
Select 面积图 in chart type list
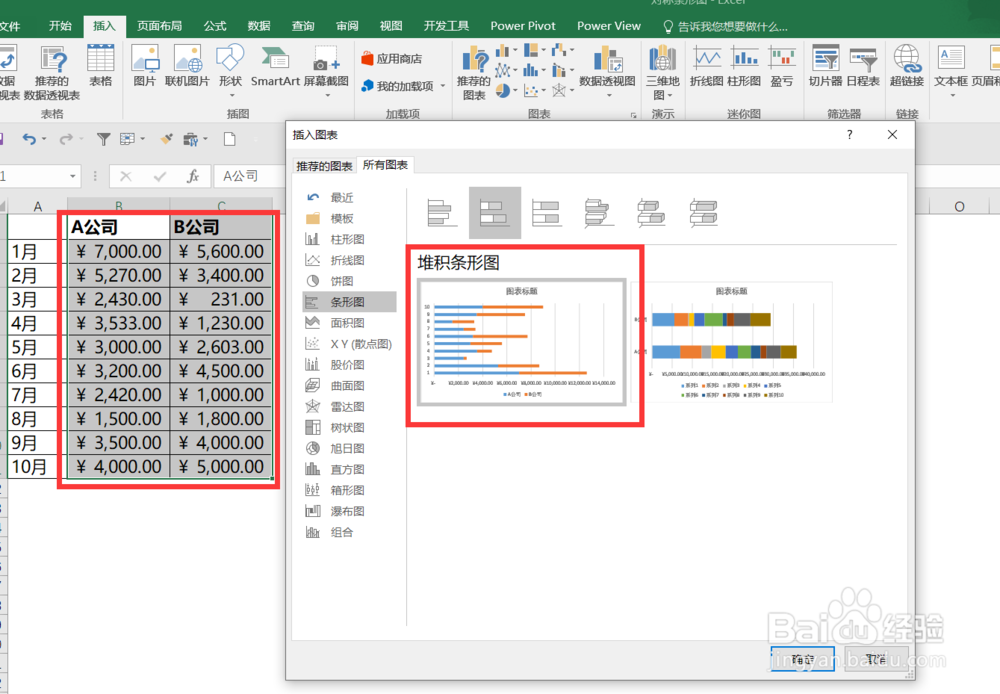click(x=349, y=323)
